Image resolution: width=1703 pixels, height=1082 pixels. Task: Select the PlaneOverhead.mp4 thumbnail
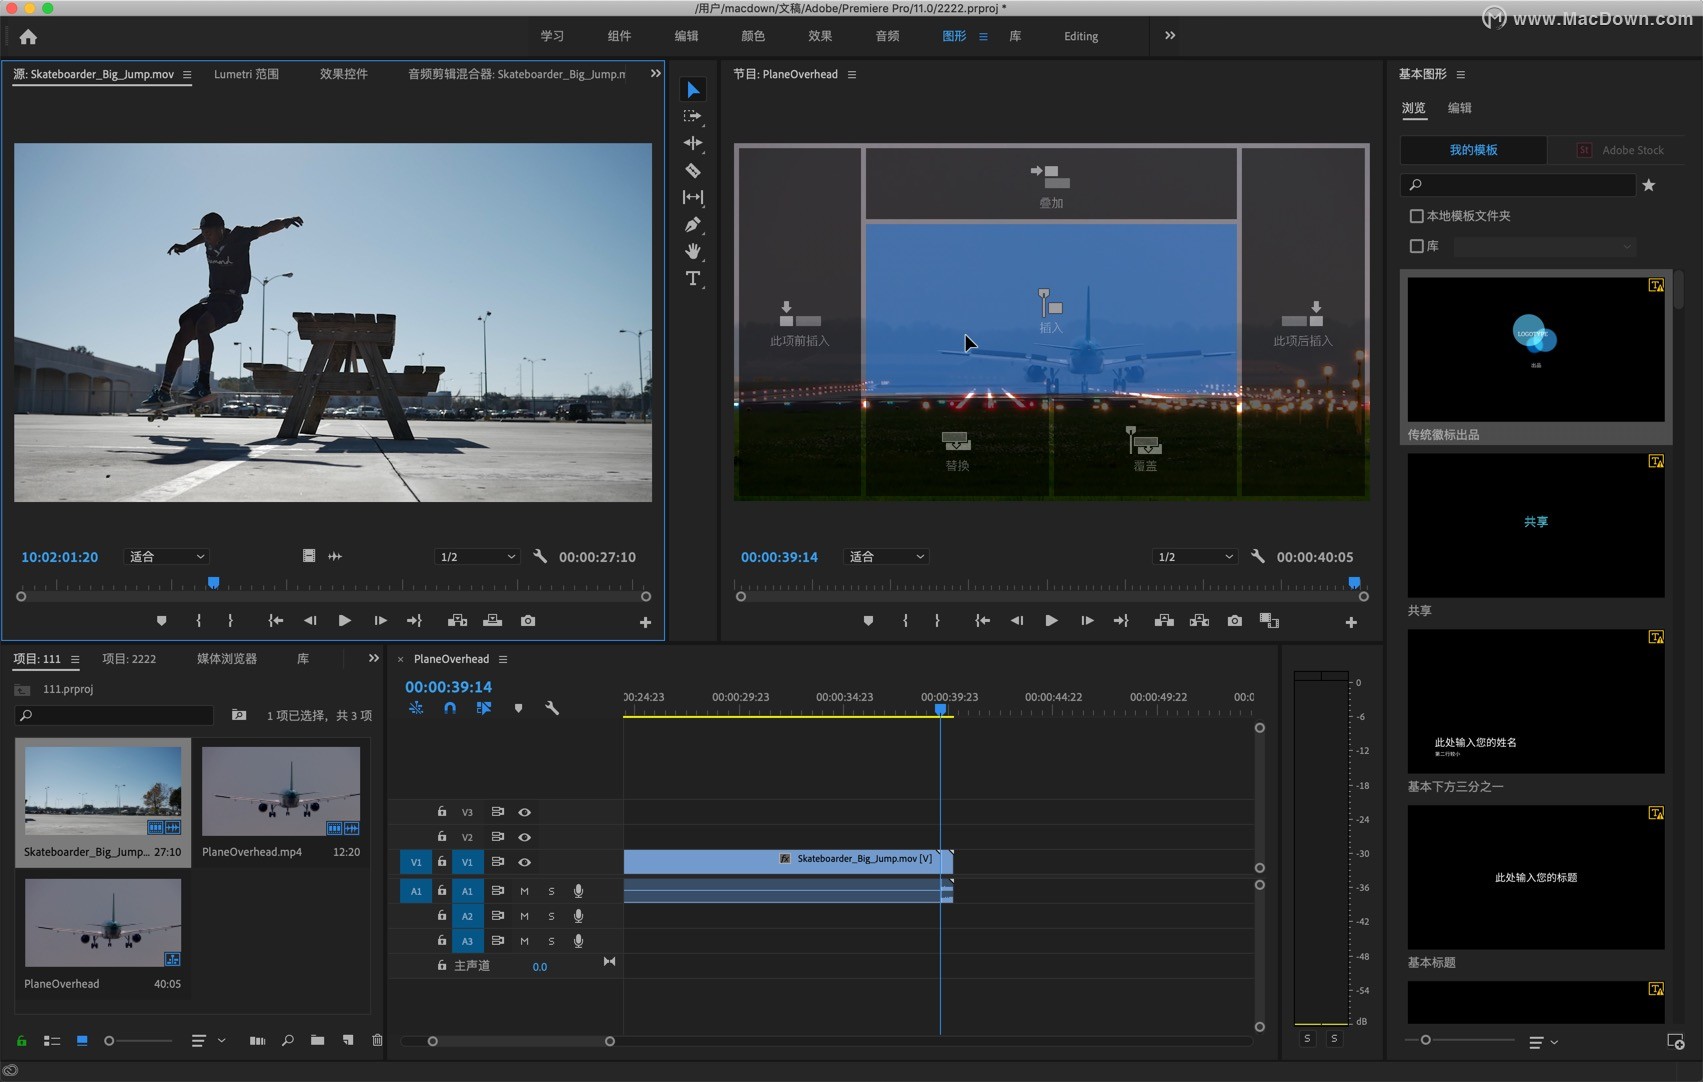pyautogui.click(x=281, y=792)
